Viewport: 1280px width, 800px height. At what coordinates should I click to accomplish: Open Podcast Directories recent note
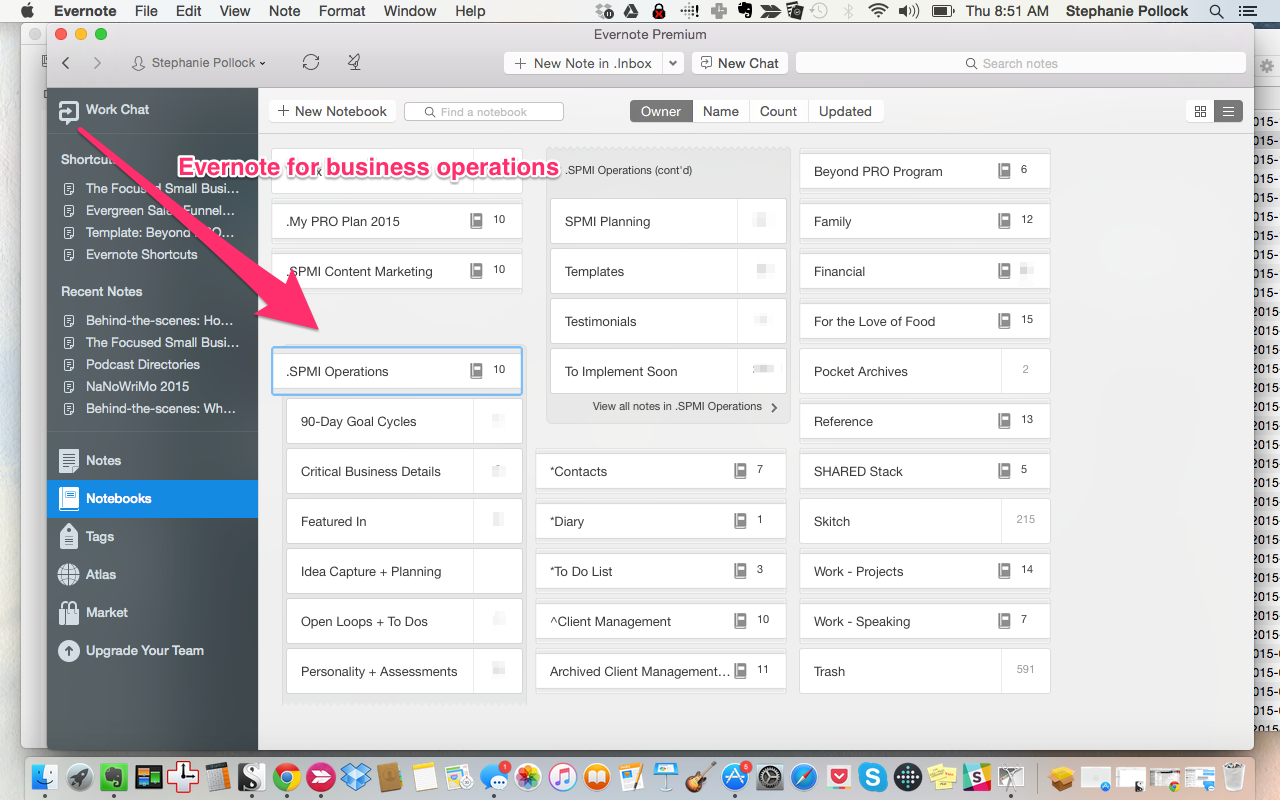[x=142, y=365]
